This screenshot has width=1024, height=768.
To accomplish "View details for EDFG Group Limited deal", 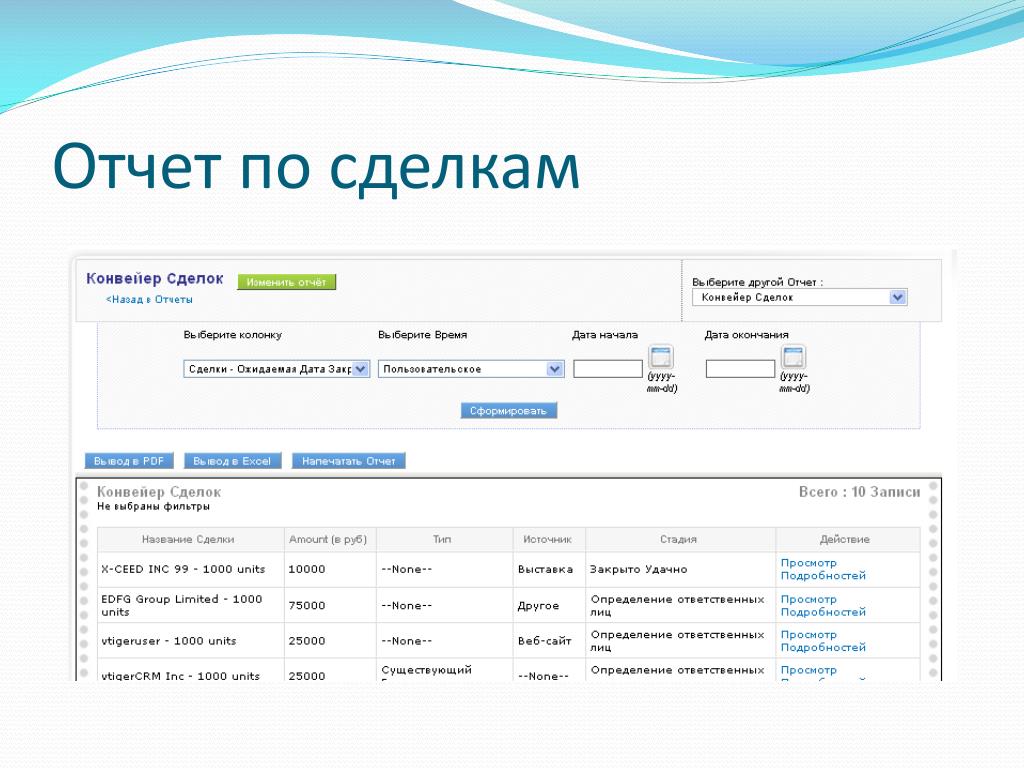I will tap(823, 605).
